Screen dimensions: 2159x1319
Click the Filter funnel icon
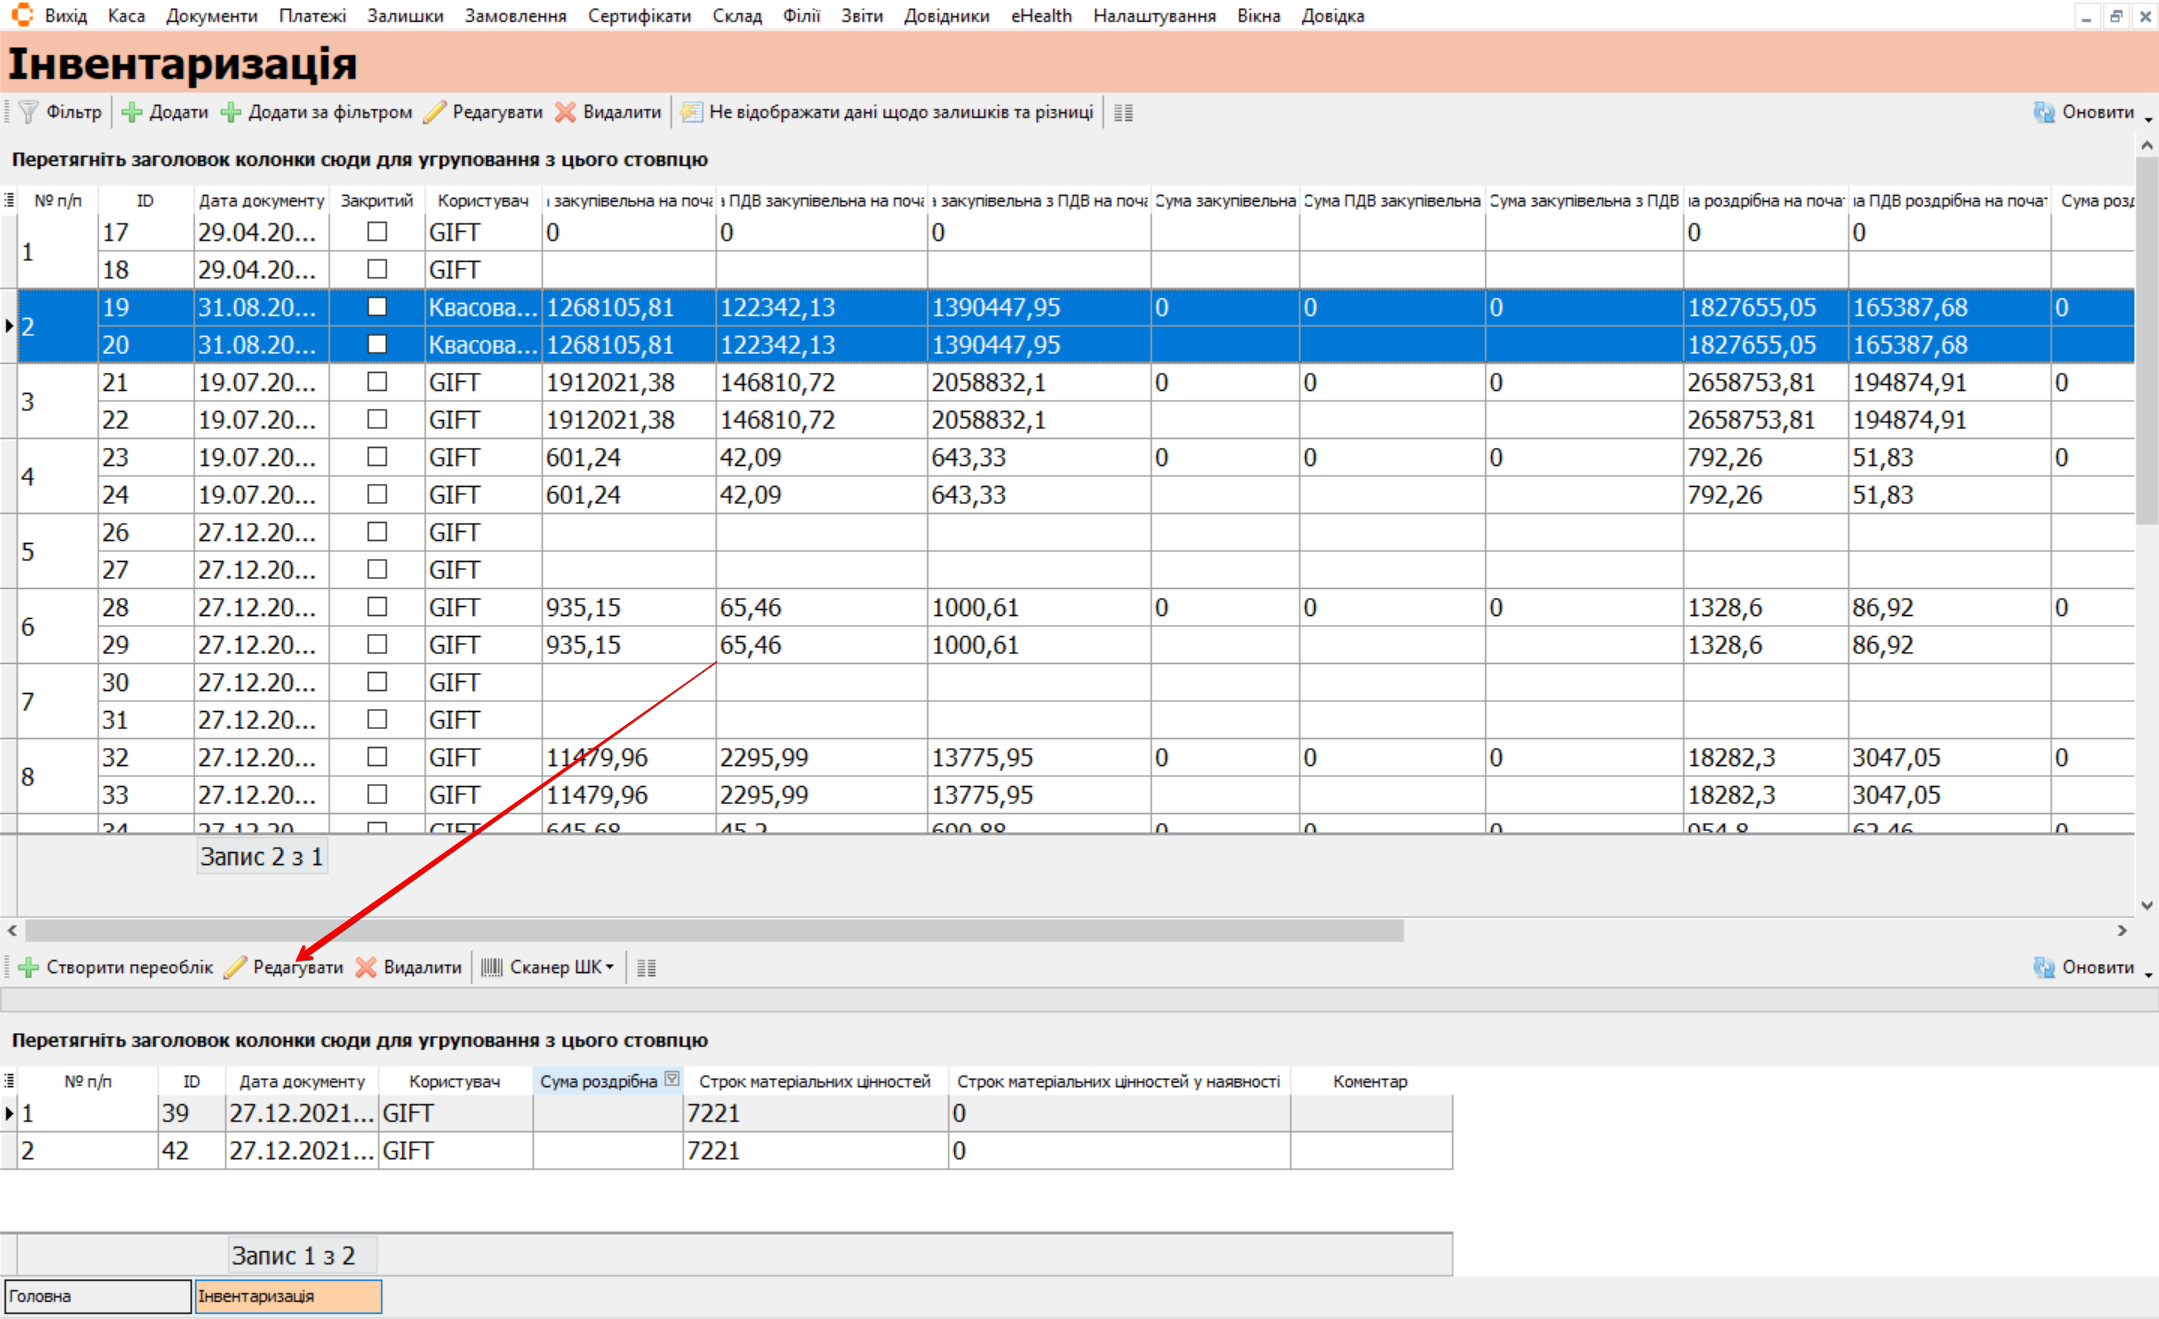(x=29, y=112)
